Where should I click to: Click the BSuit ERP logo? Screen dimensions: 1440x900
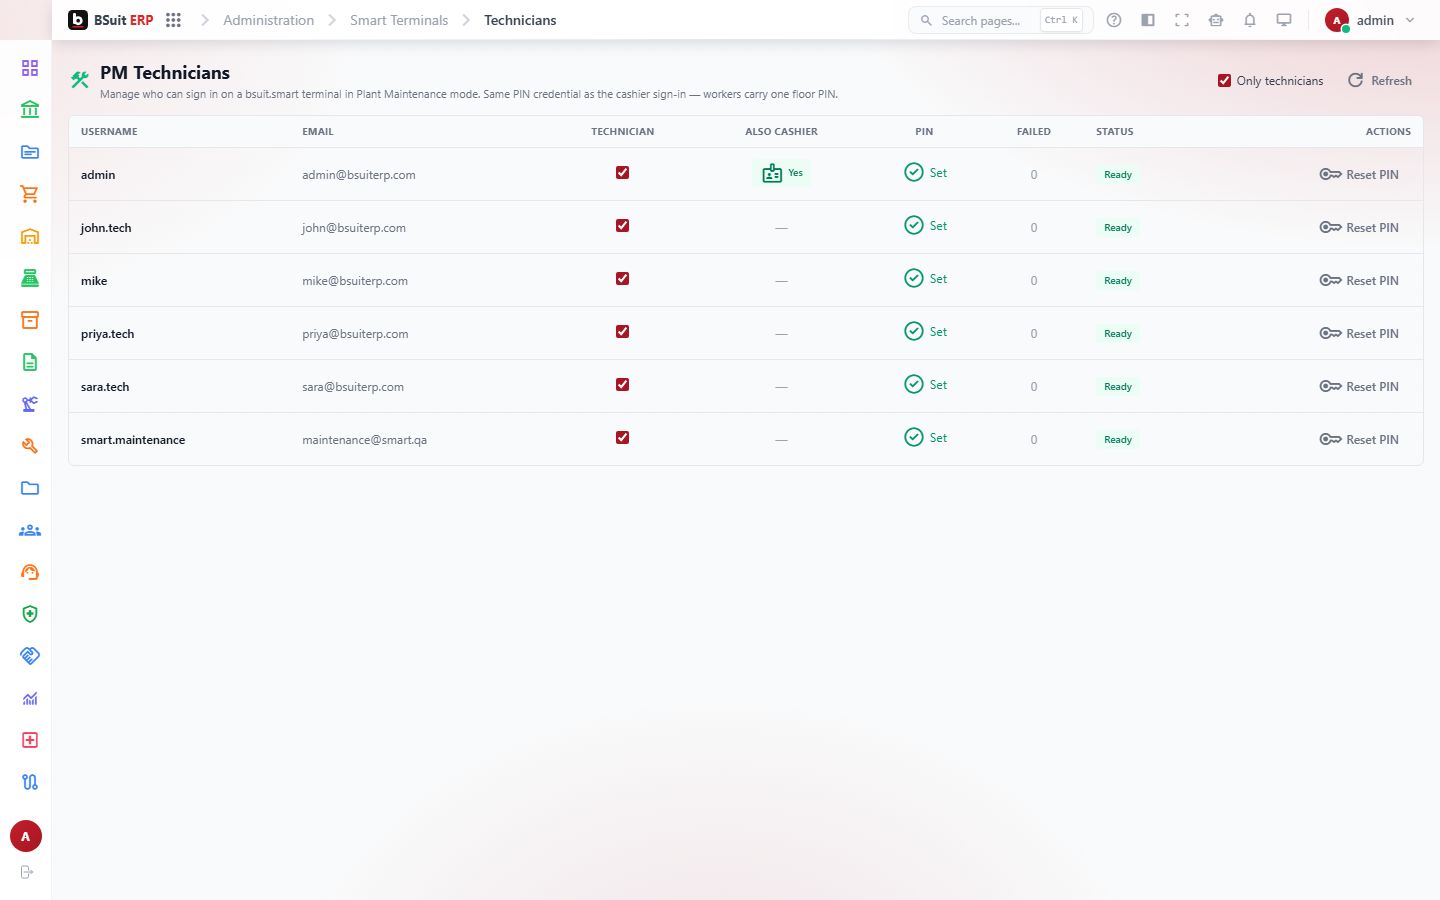110,20
